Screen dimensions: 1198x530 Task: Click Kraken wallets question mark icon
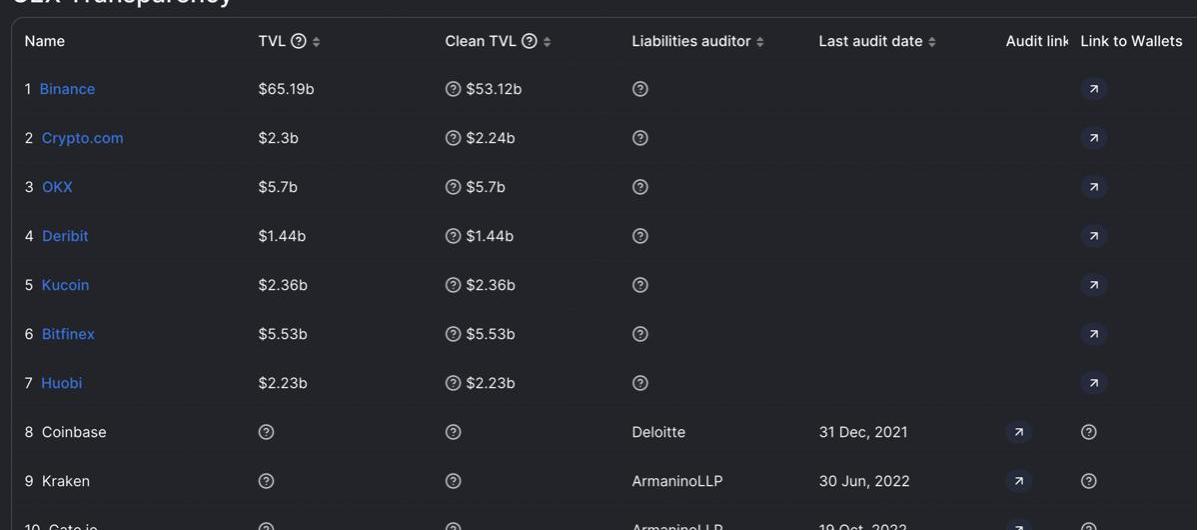tap(1089, 481)
